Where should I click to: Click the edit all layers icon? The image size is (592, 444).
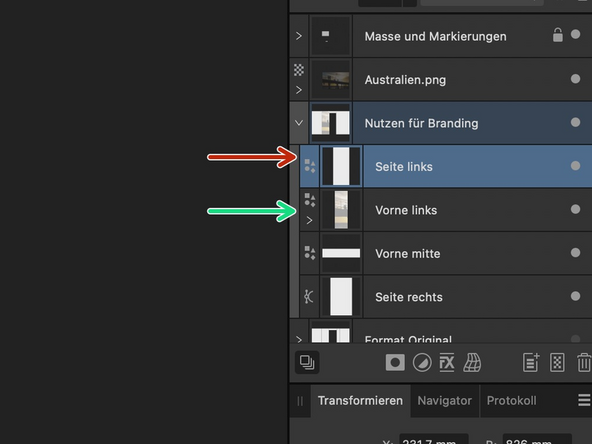point(307,362)
